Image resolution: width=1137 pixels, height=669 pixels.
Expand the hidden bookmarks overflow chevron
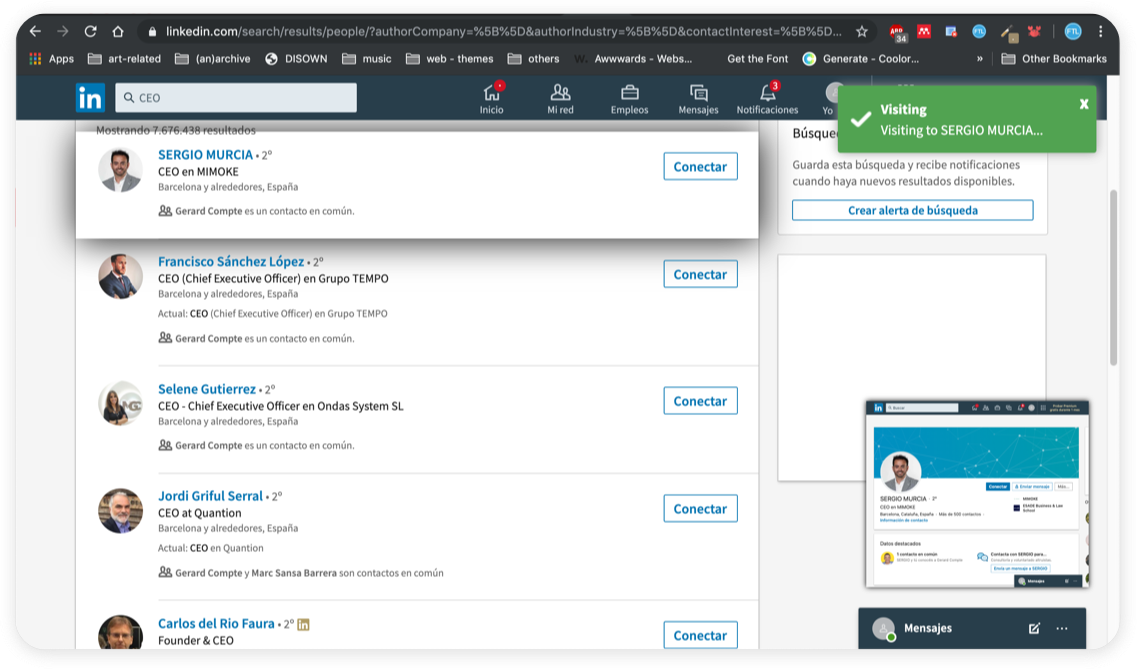click(x=980, y=59)
